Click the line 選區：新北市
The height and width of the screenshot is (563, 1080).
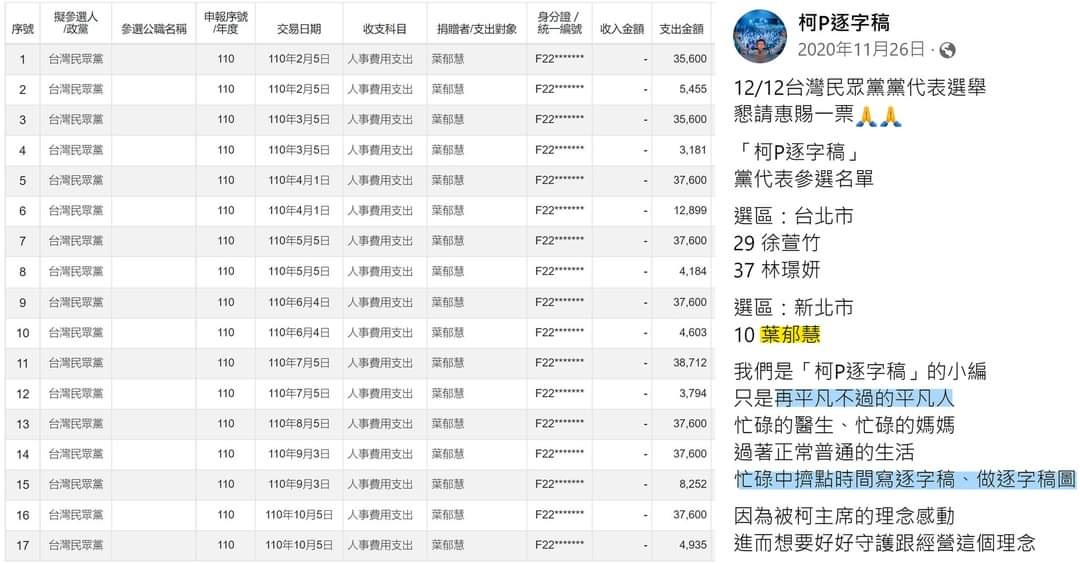pyautogui.click(x=793, y=307)
